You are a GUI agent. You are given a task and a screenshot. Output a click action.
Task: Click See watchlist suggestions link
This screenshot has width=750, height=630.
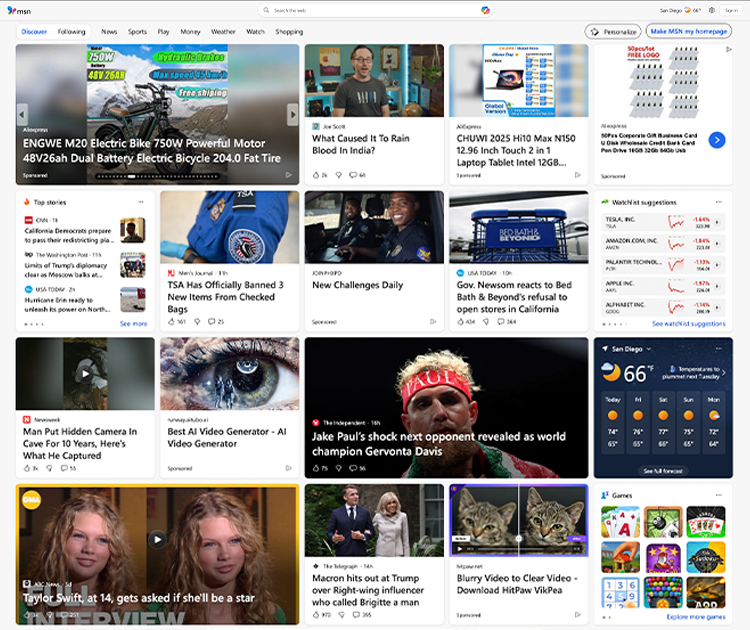pyautogui.click(x=688, y=324)
